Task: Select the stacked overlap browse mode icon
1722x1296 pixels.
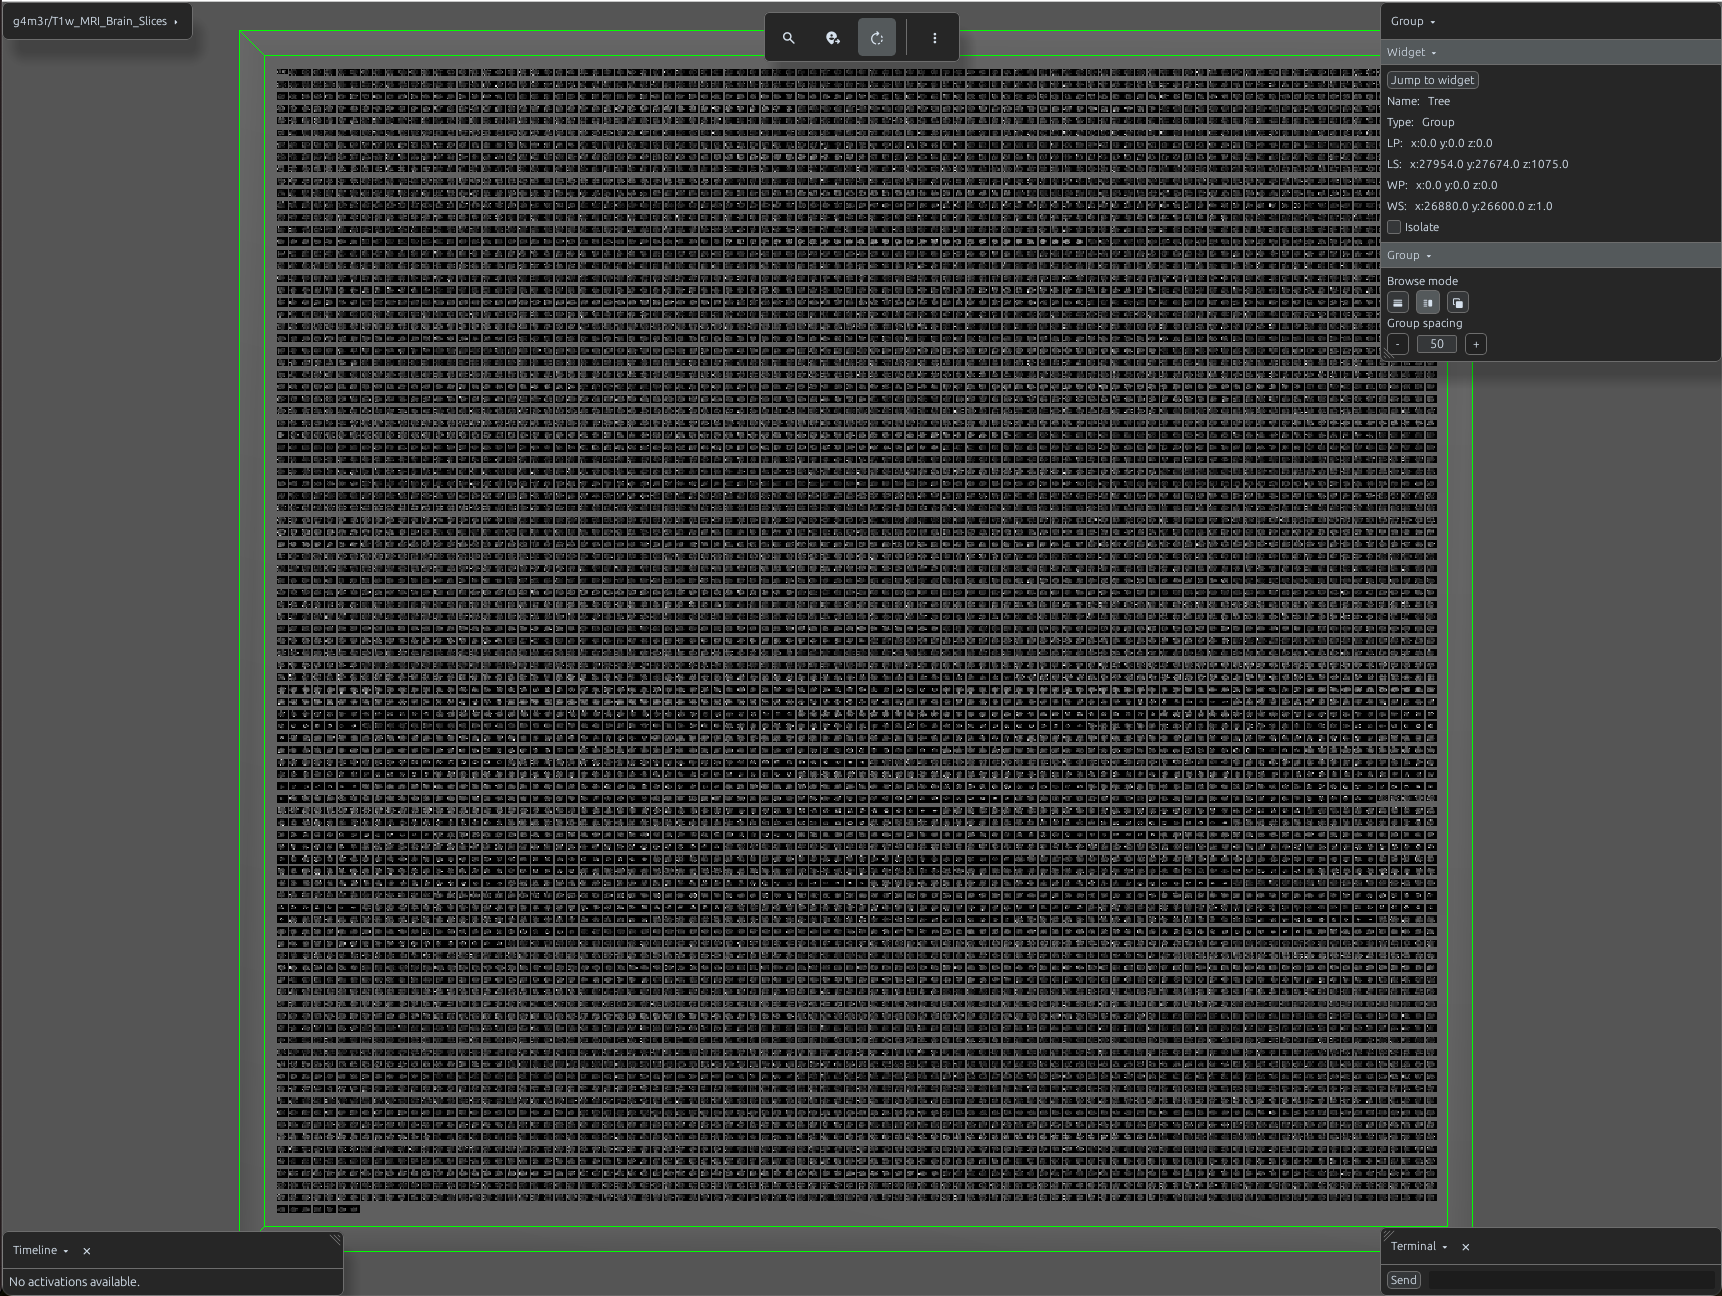Action: pyautogui.click(x=1458, y=302)
